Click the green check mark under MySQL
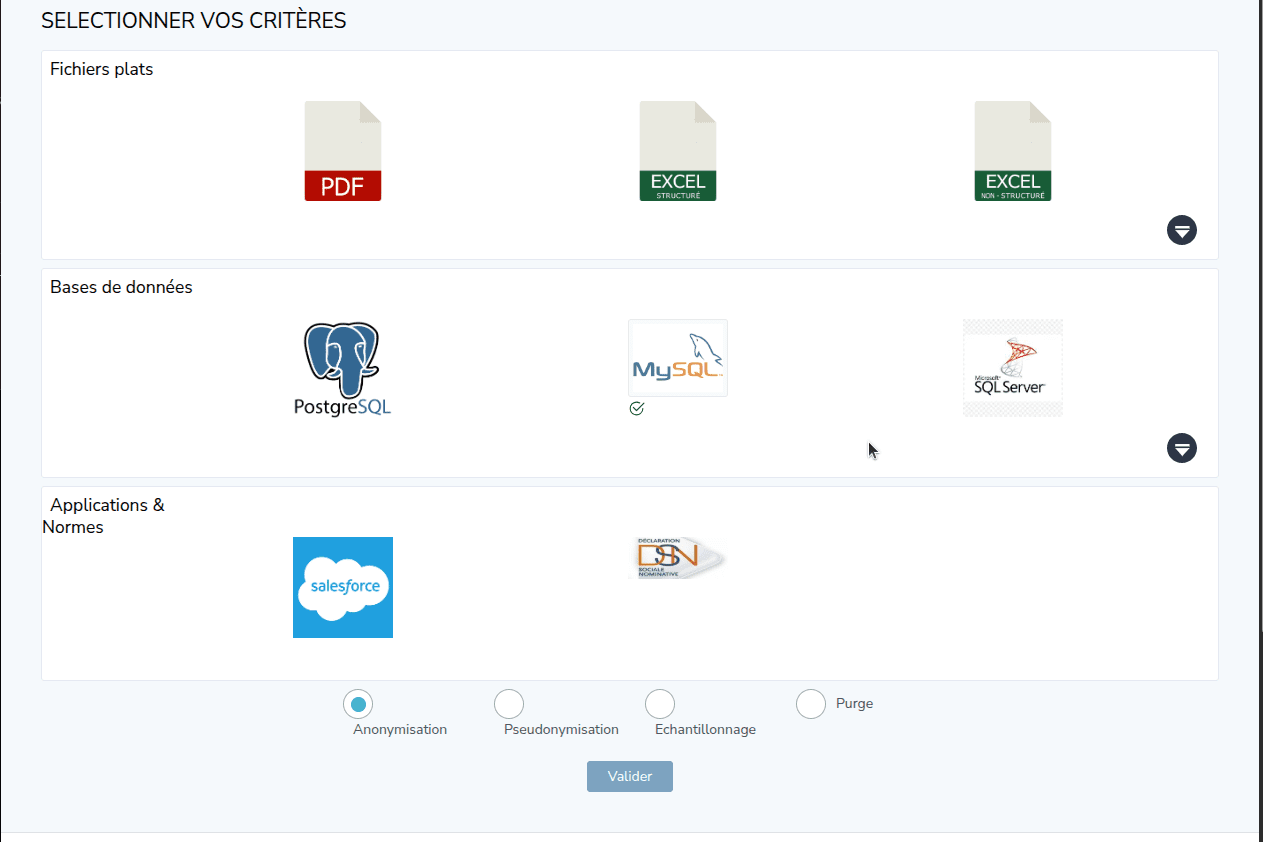Screen dimensions: 1263x842 637,409
